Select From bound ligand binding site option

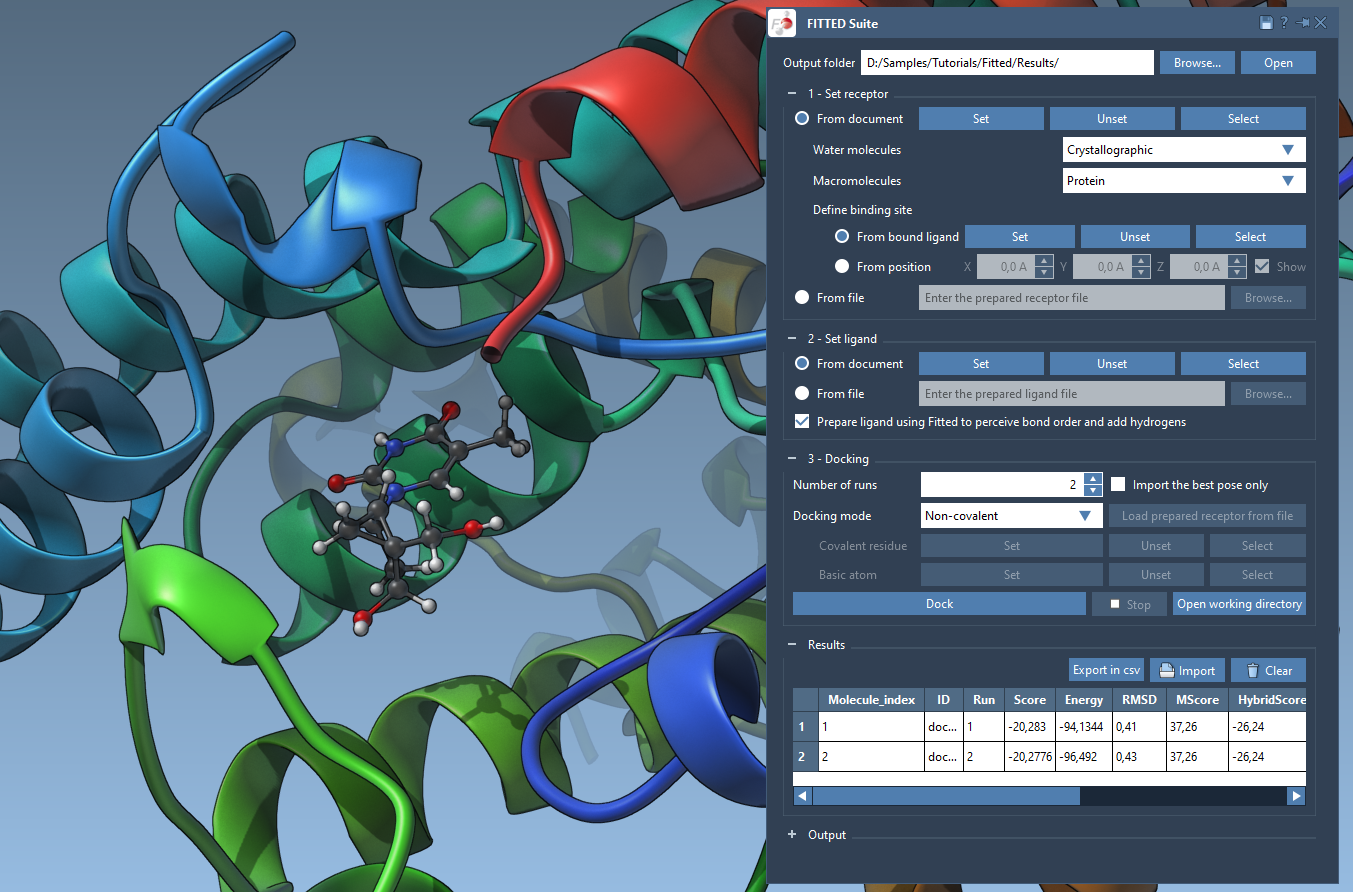(x=842, y=237)
